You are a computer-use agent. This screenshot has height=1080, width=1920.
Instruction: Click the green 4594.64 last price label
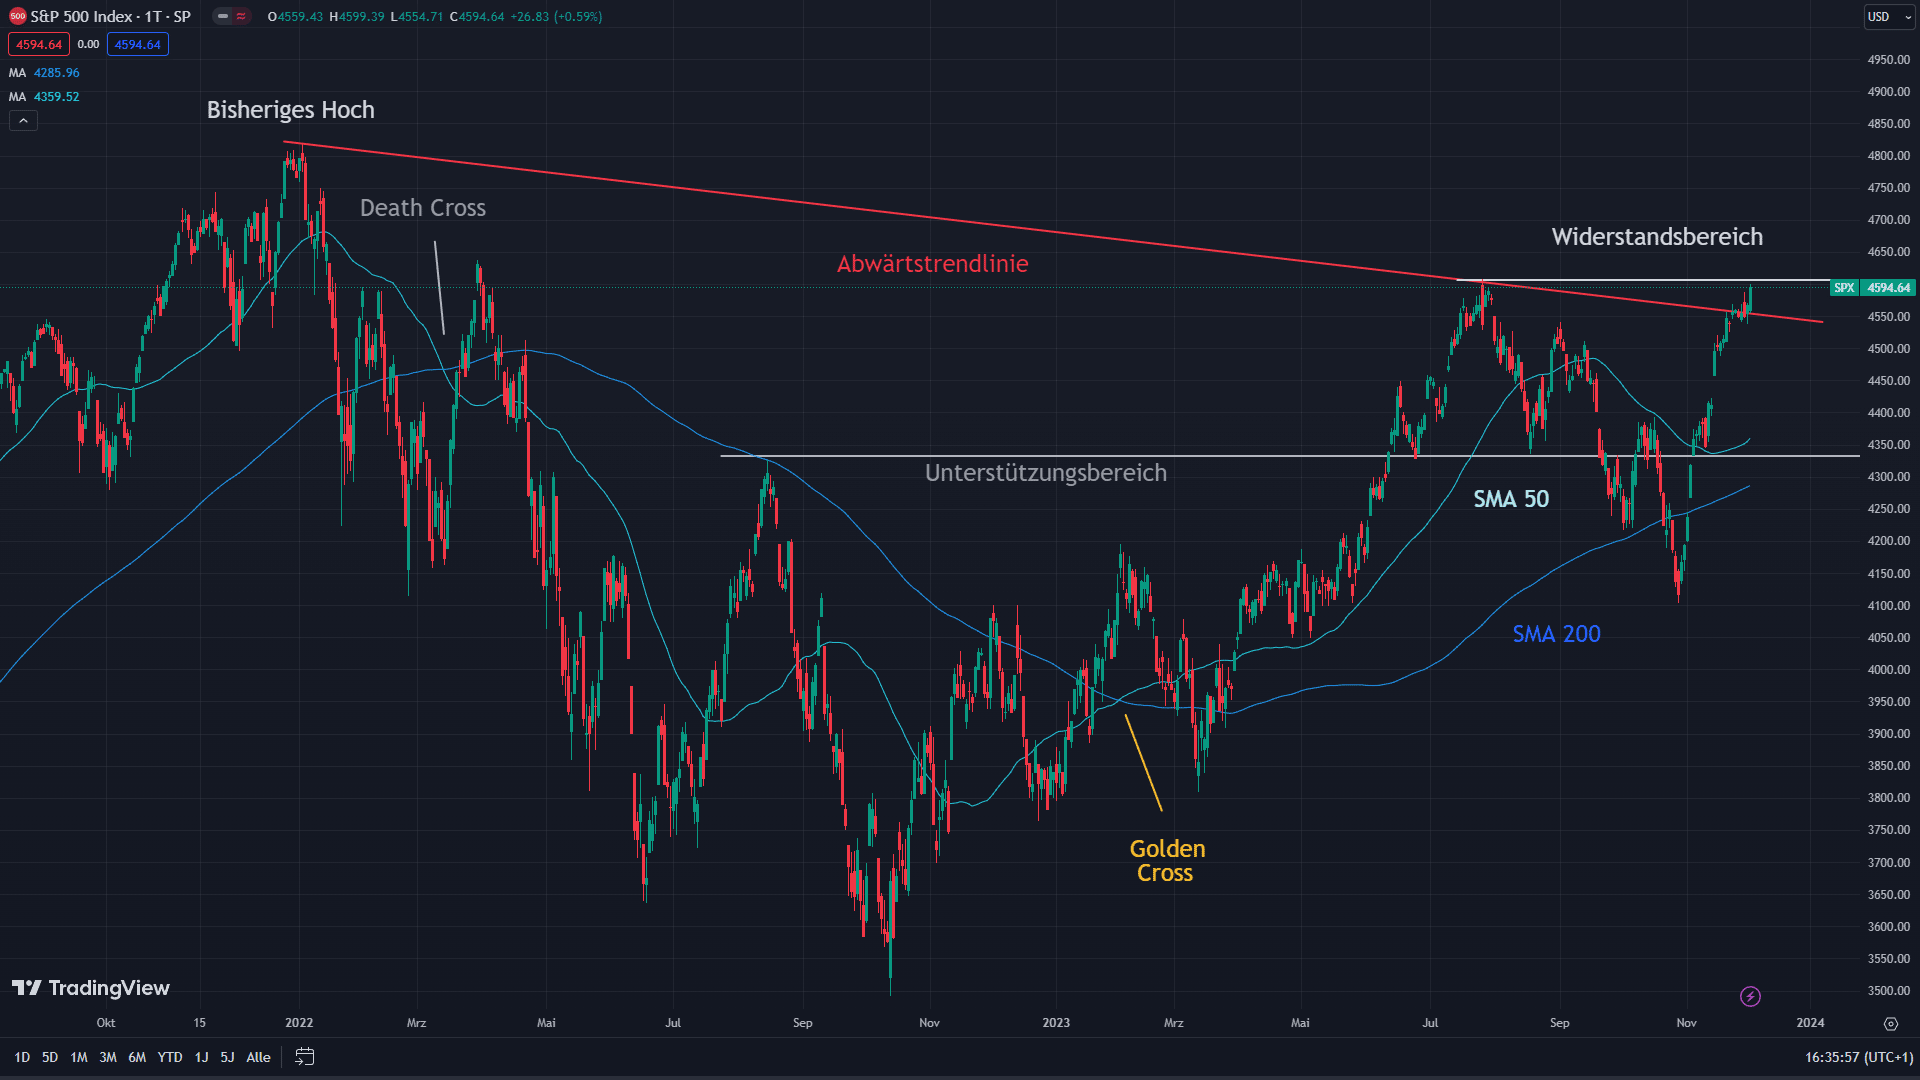tap(1889, 288)
